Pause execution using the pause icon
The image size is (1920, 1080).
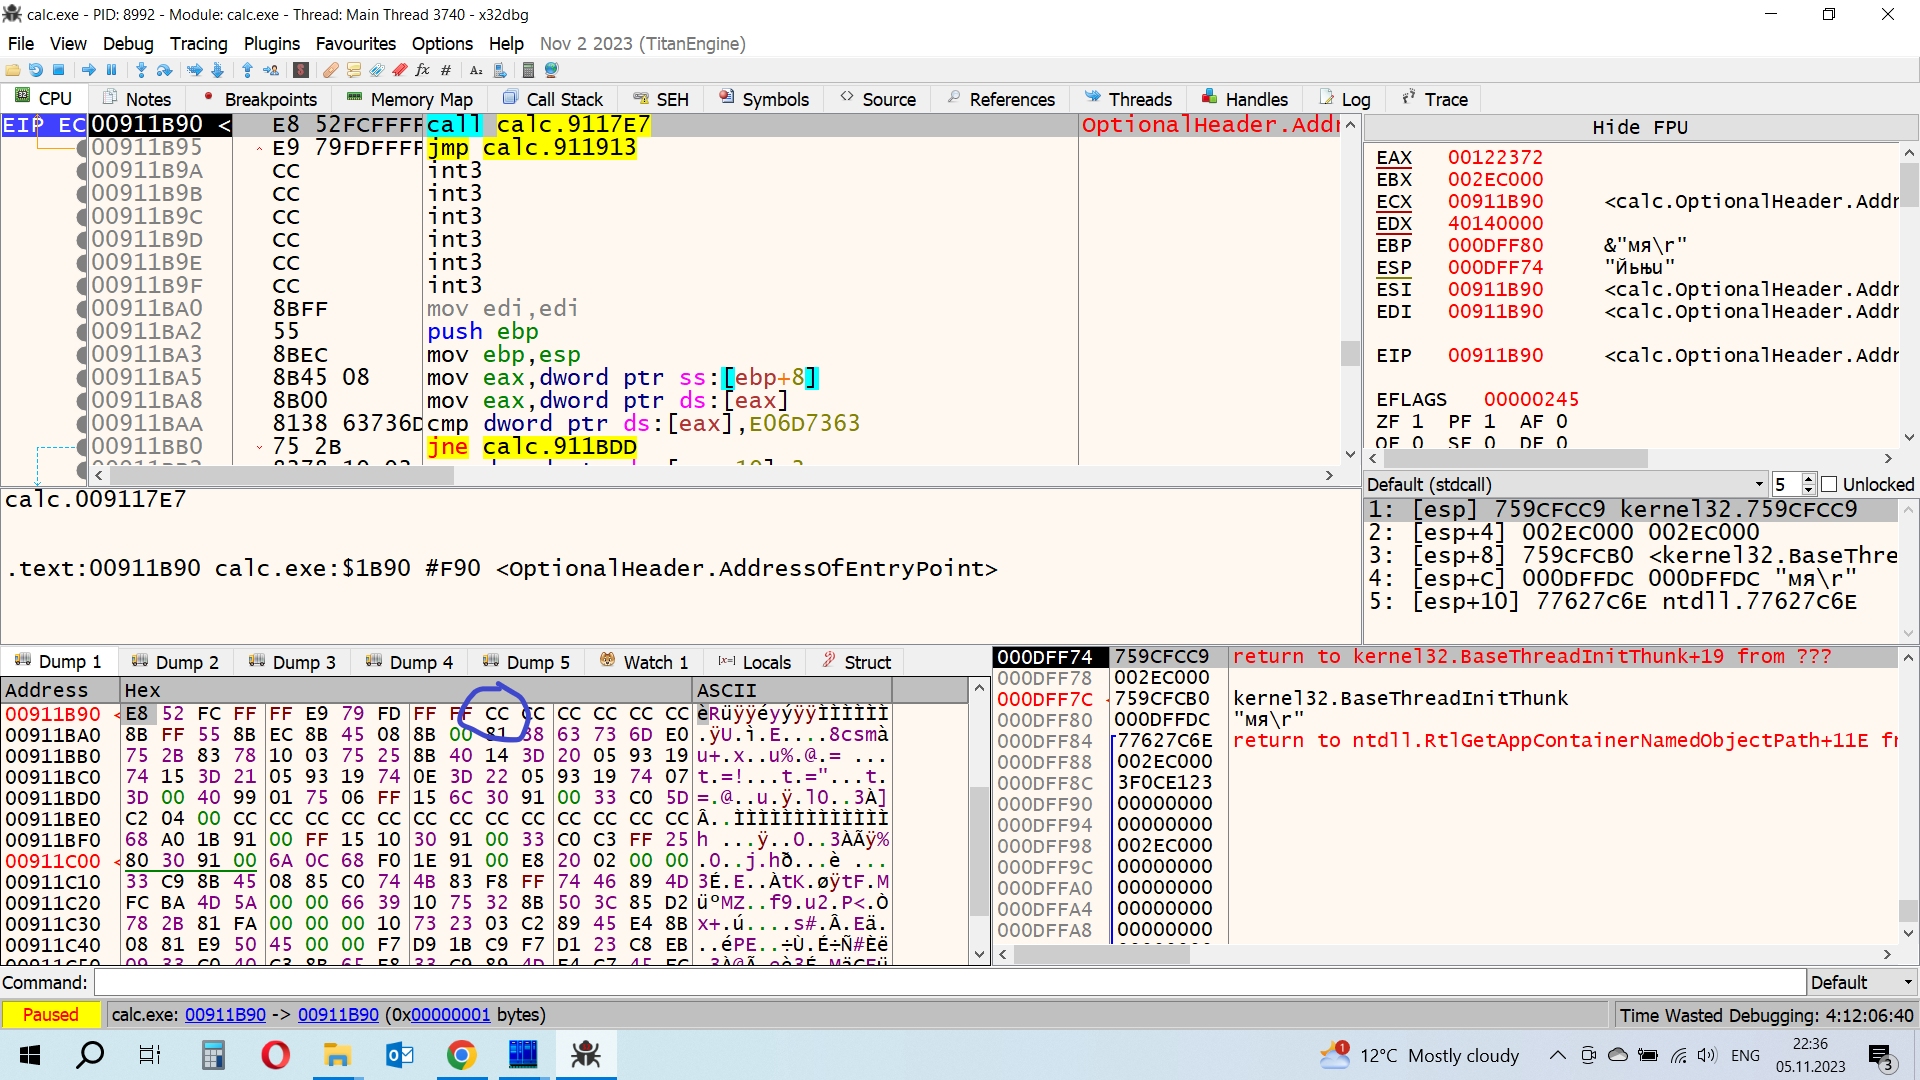click(x=112, y=70)
